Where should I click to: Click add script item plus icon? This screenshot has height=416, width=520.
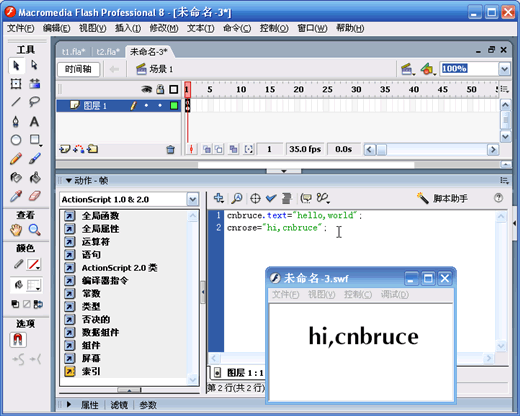[219, 198]
